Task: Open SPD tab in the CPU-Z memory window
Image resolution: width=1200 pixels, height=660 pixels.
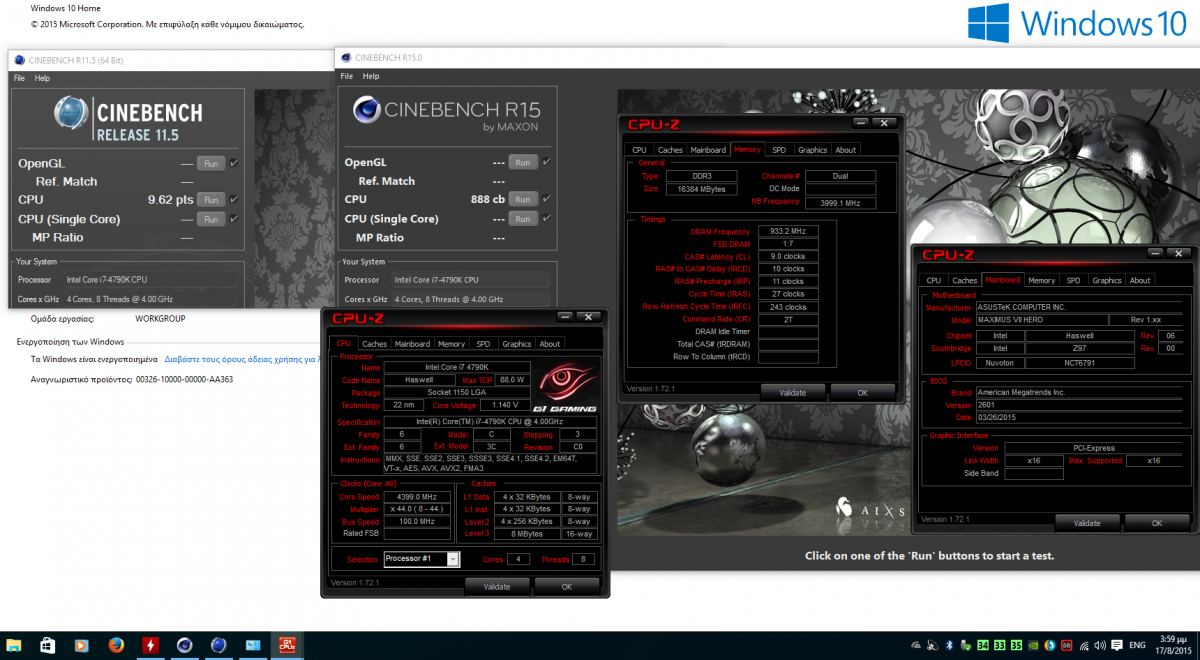Action: pyautogui.click(x=779, y=150)
